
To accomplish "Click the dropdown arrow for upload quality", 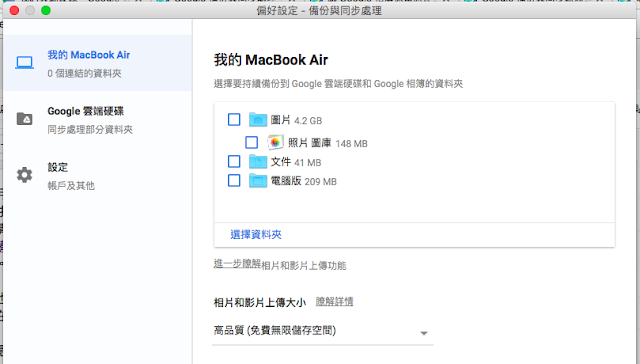I will pos(424,333).
